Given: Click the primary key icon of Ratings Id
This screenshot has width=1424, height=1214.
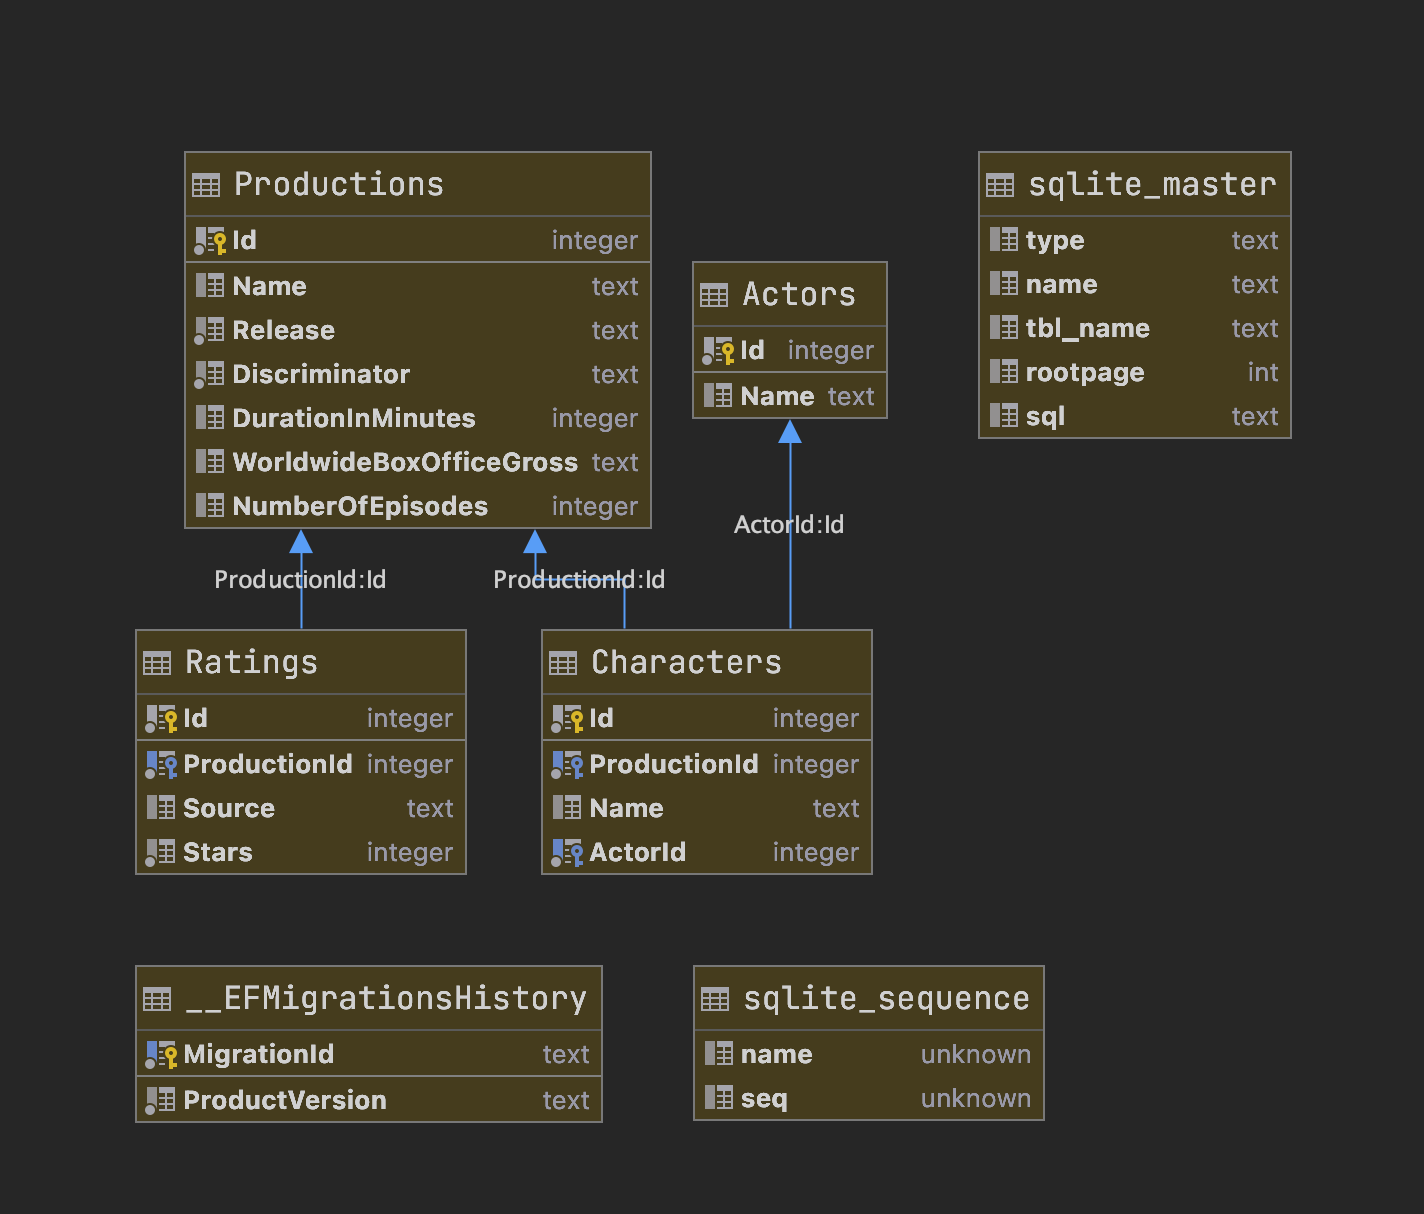Looking at the screenshot, I should pyautogui.click(x=161, y=719).
